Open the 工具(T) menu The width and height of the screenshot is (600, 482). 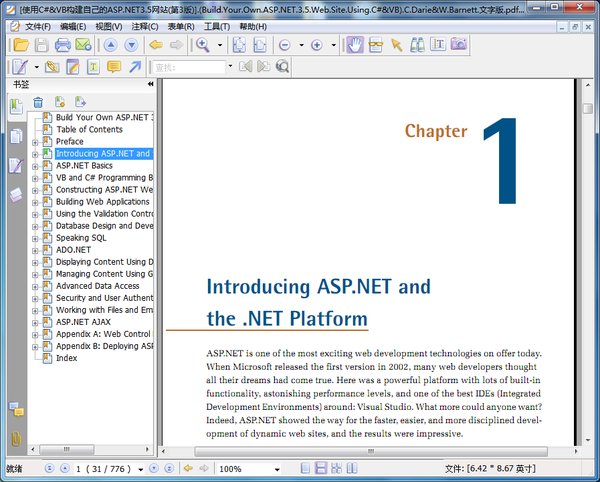pos(217,27)
